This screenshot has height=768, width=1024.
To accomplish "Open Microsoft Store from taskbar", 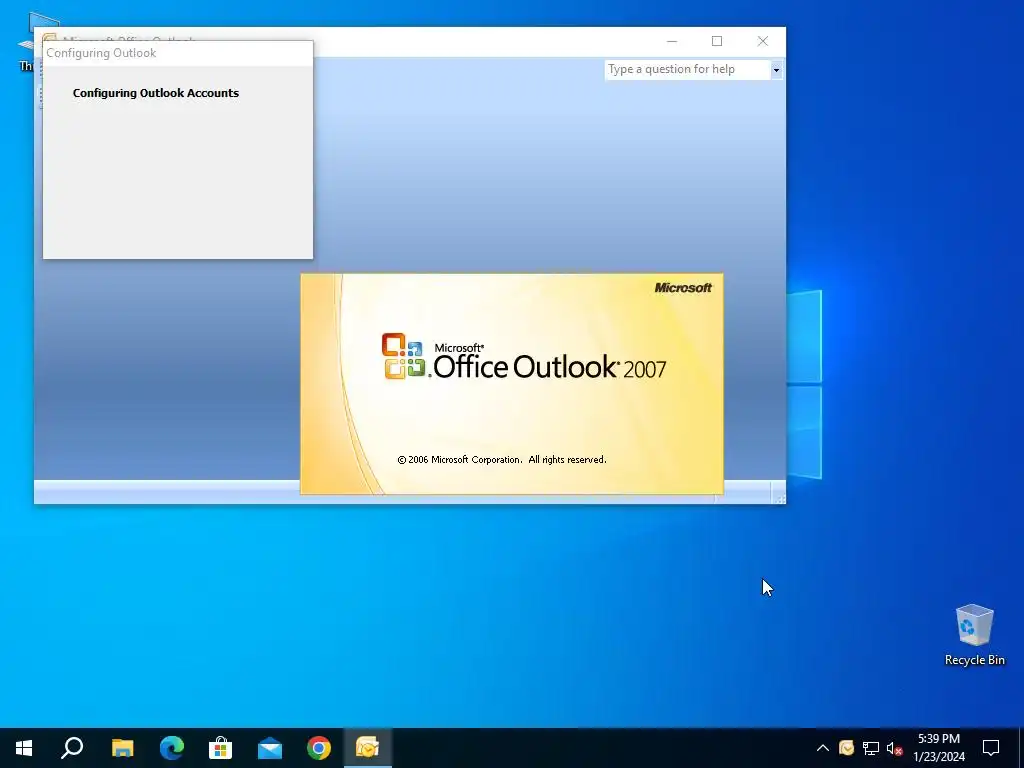I will point(221,748).
